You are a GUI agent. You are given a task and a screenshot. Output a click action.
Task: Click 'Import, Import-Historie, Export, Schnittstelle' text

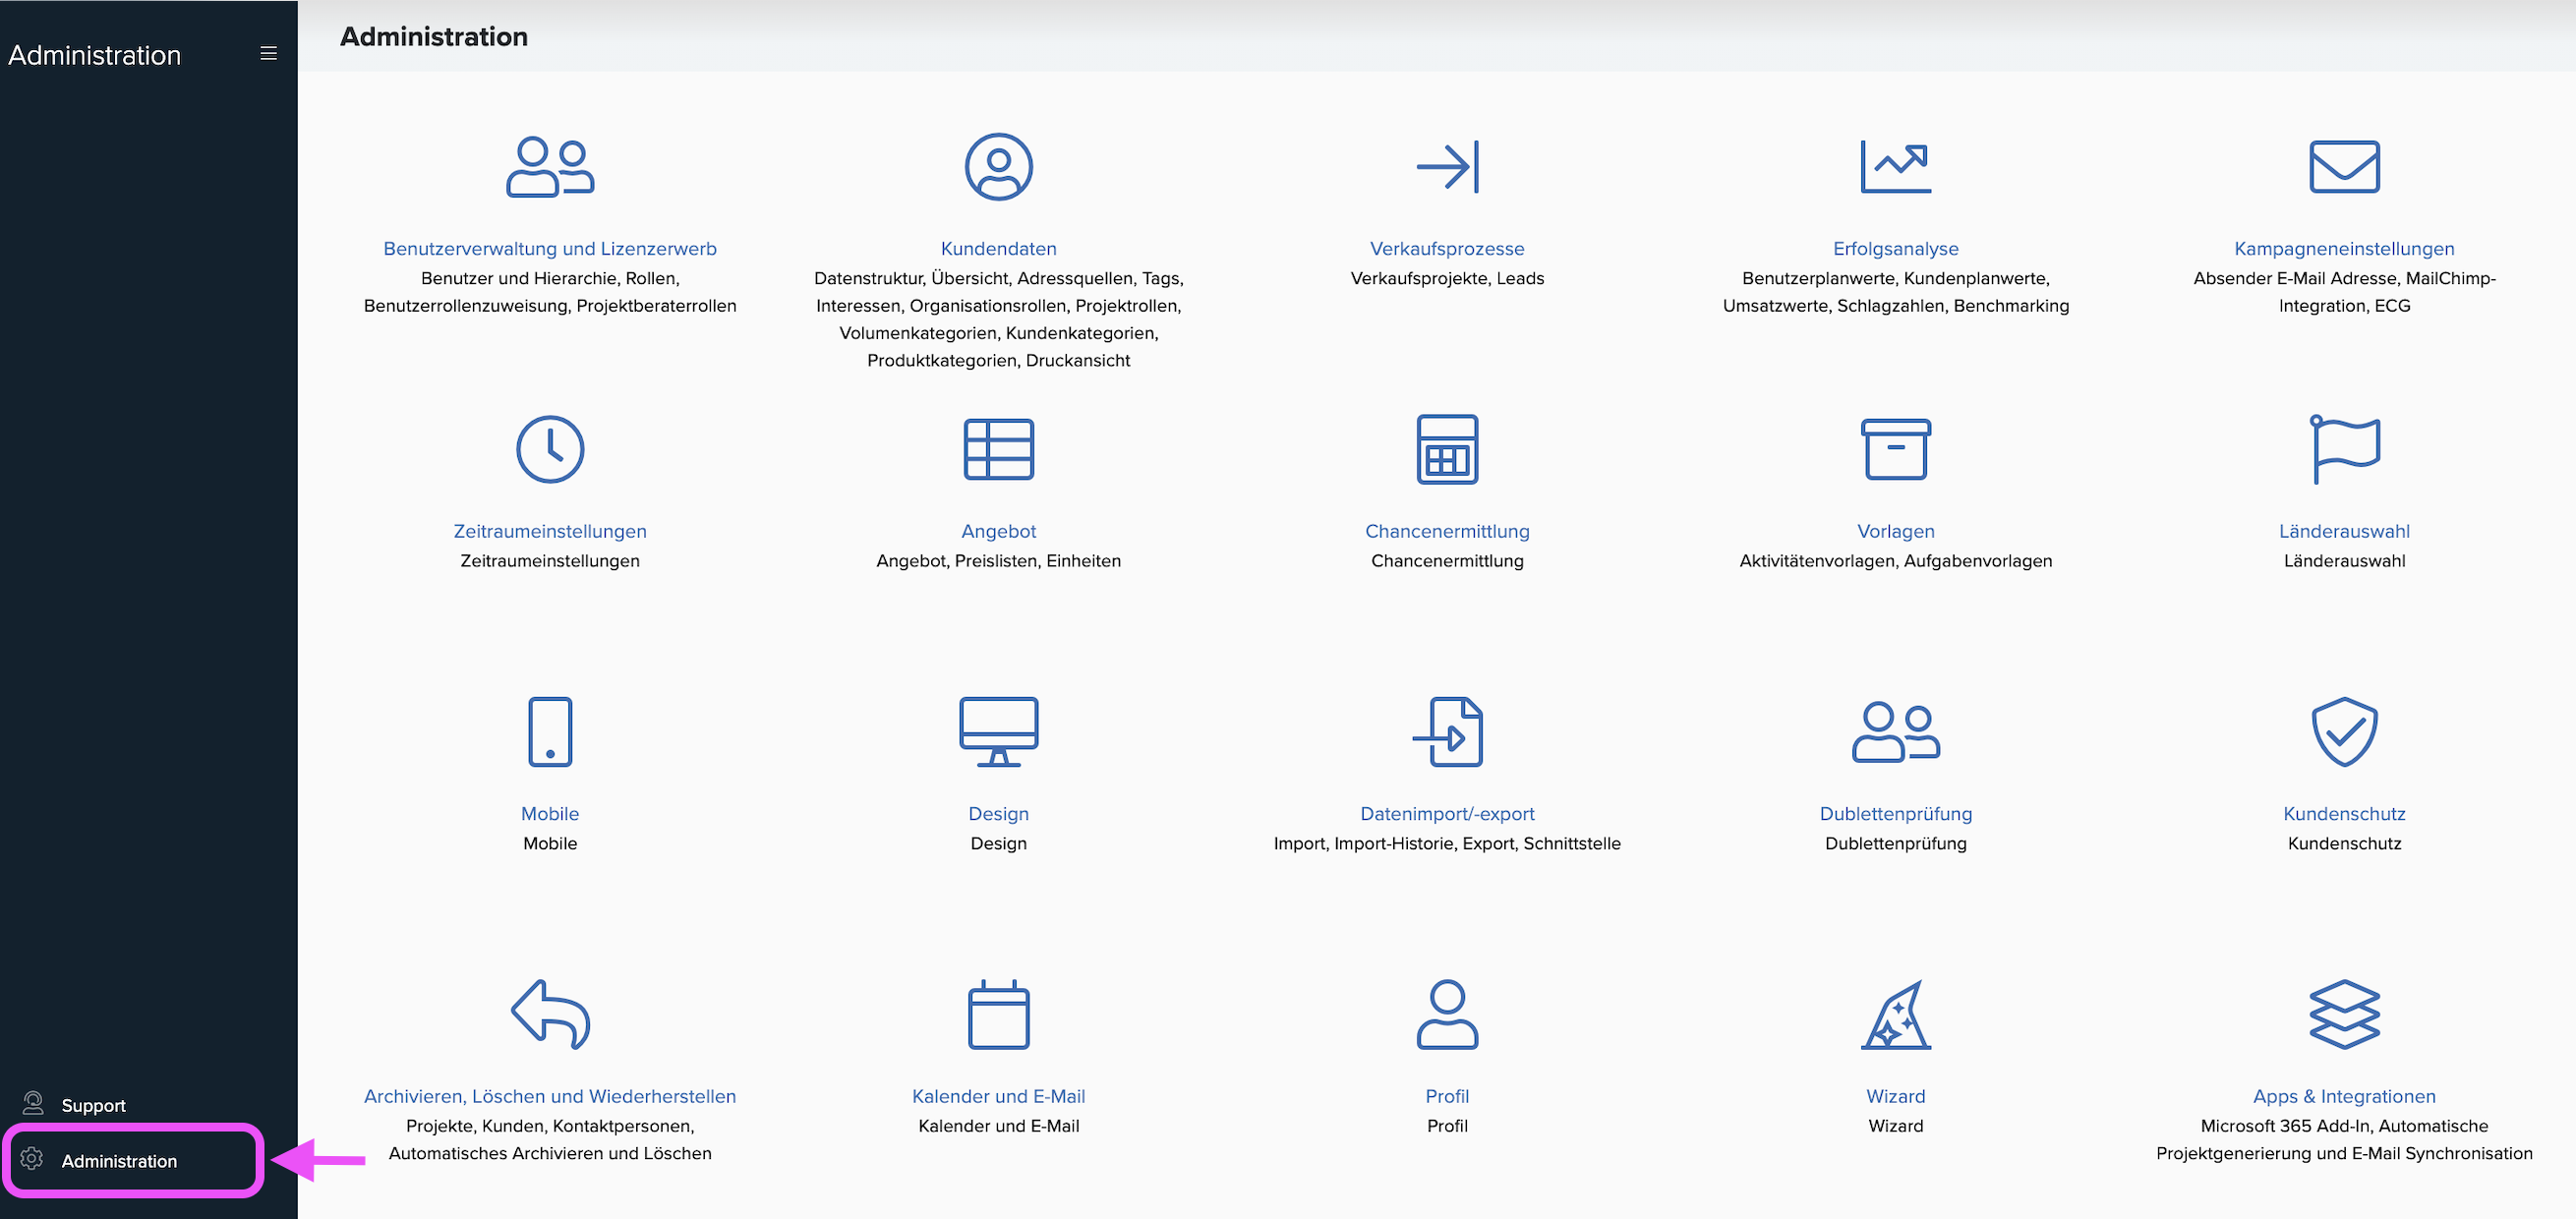pyautogui.click(x=1447, y=844)
